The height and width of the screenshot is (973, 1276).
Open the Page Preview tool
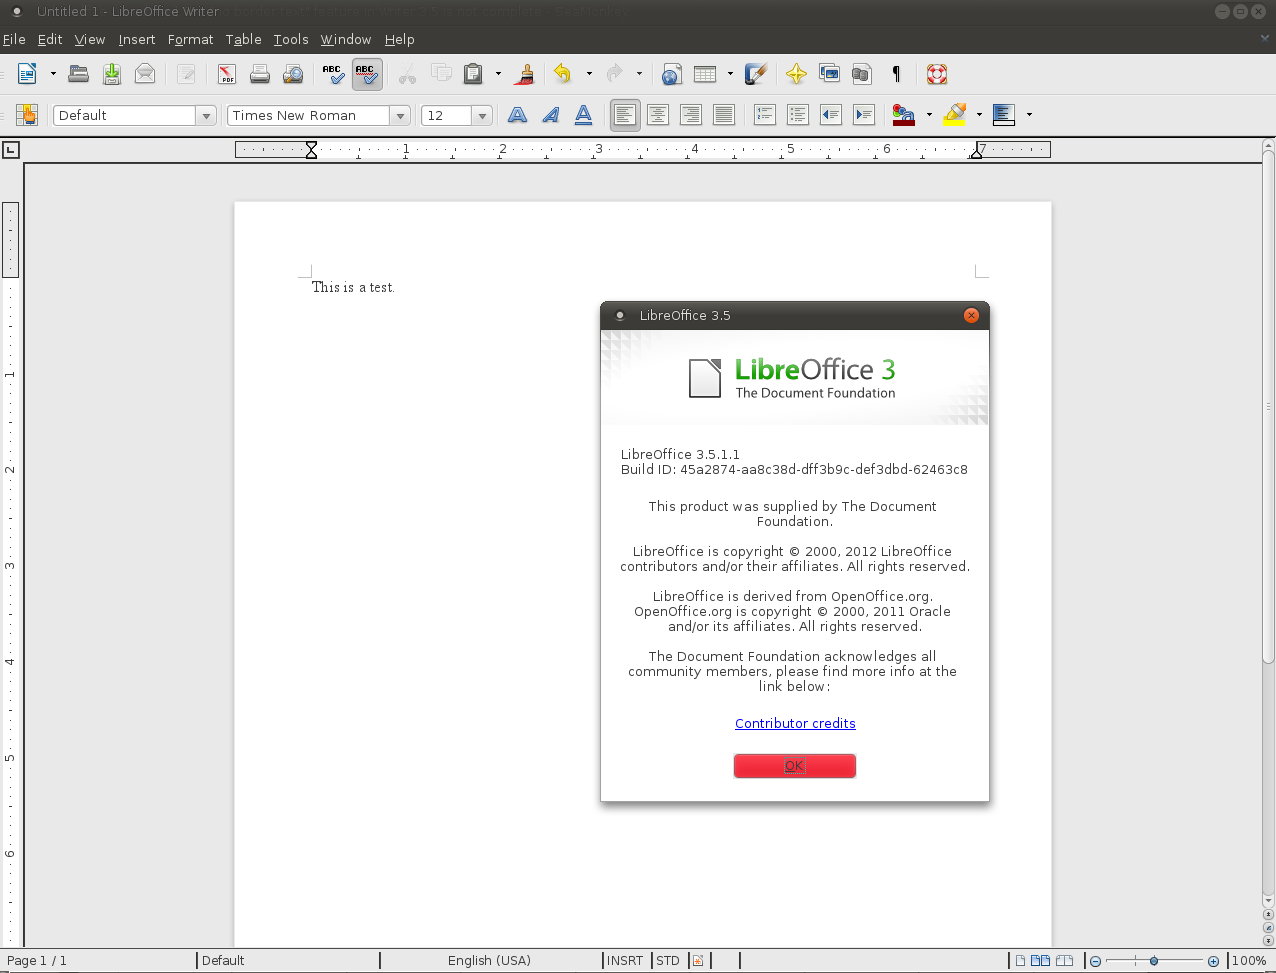[293, 74]
